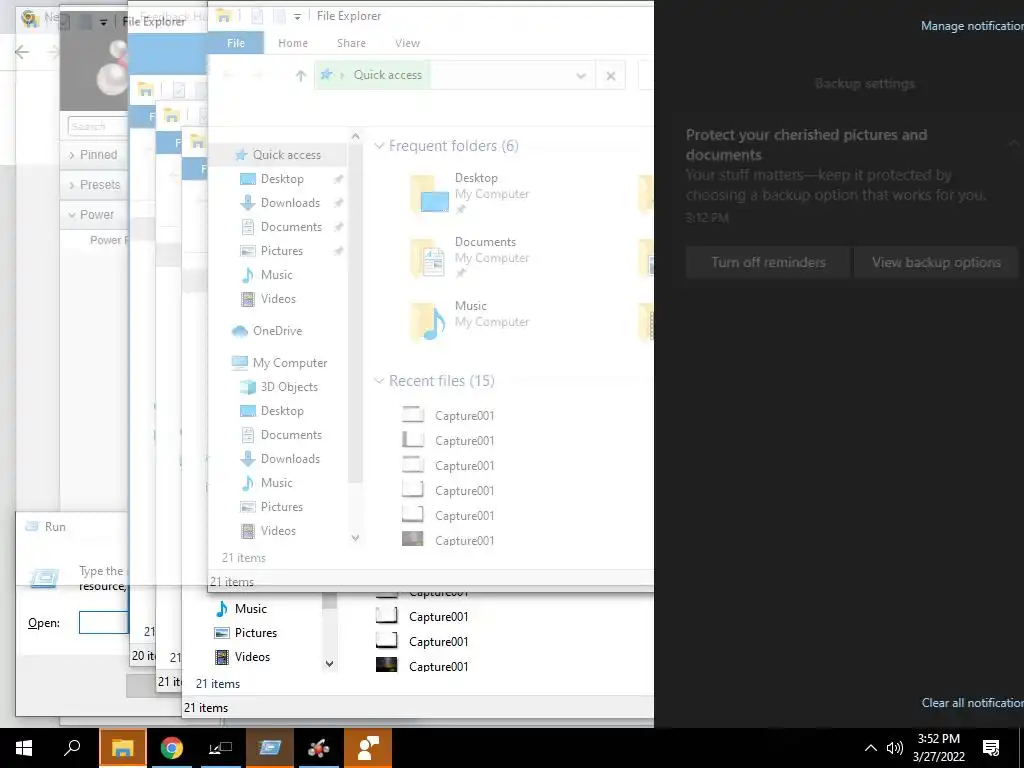
Task: Switch to the View ribbon tab
Action: pos(408,43)
